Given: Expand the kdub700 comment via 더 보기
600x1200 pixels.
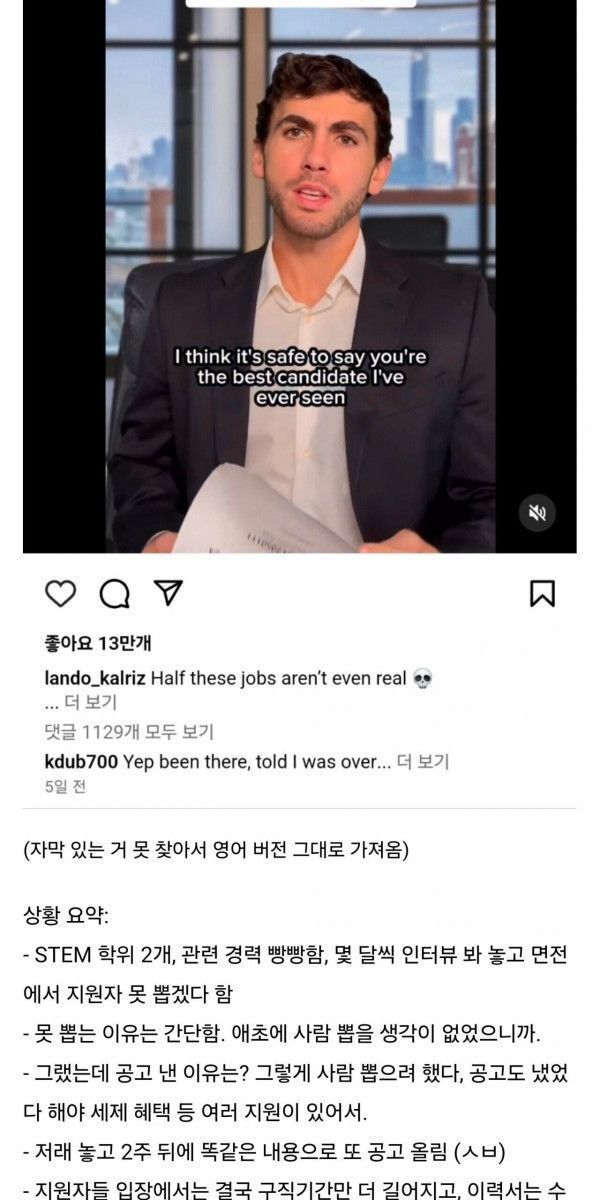Looking at the screenshot, I should click(x=423, y=762).
